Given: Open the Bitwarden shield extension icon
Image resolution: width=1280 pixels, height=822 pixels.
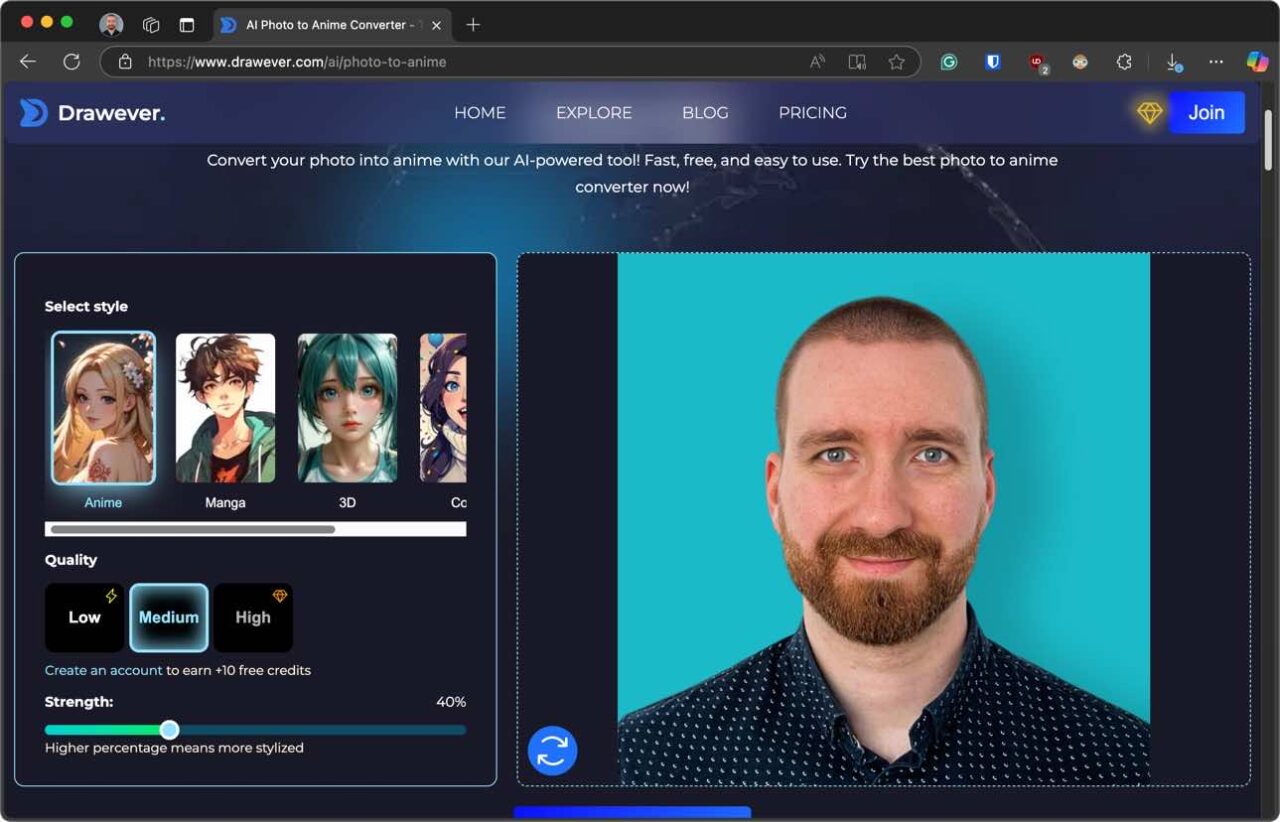Looking at the screenshot, I should pyautogui.click(x=992, y=61).
